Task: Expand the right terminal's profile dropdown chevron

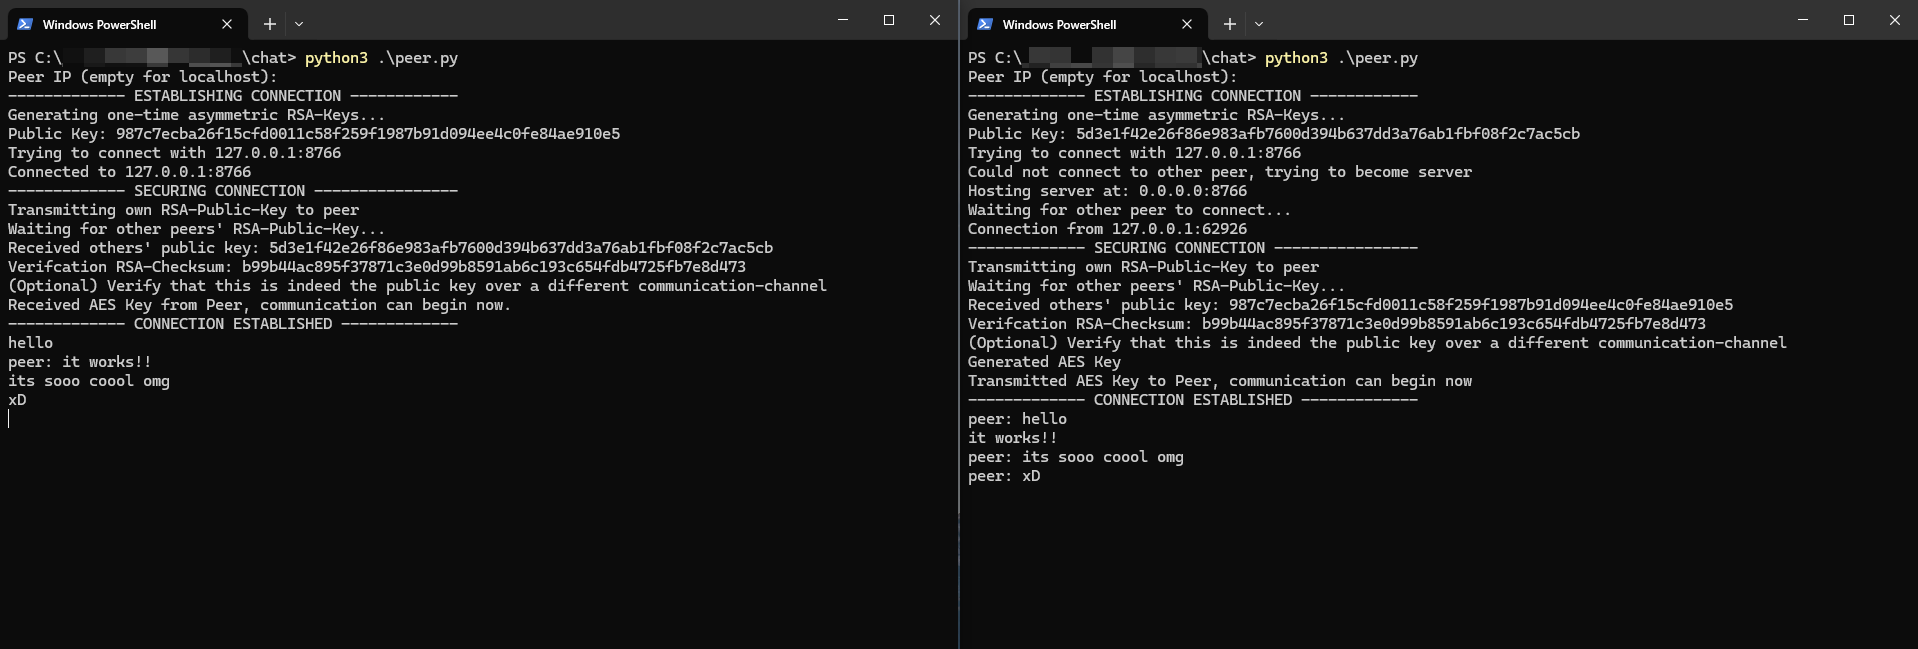Action: tap(1259, 24)
